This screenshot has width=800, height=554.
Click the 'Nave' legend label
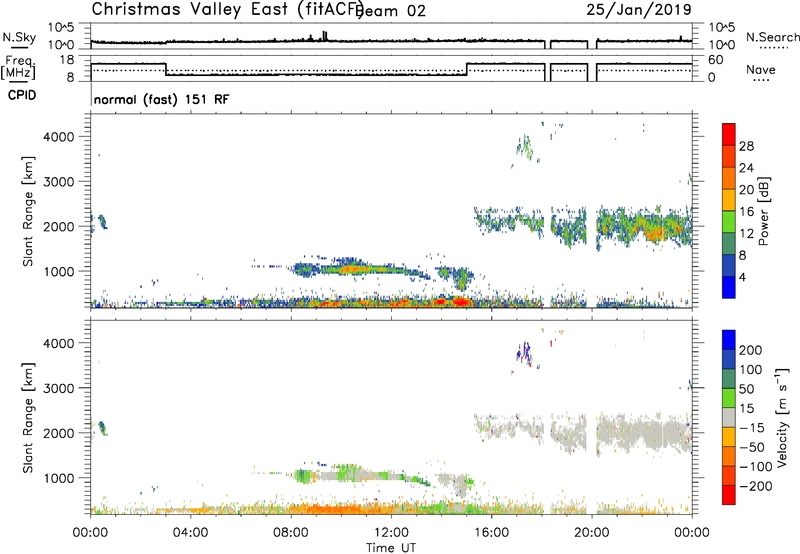(x=761, y=70)
